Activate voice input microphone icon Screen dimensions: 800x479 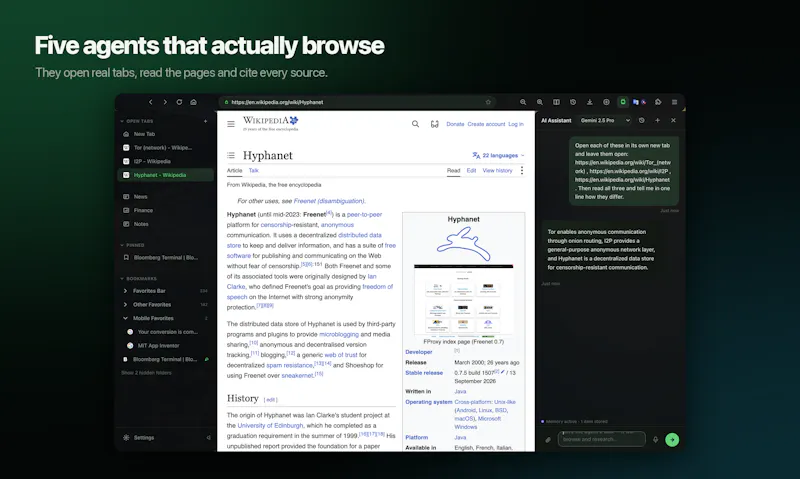click(x=656, y=439)
